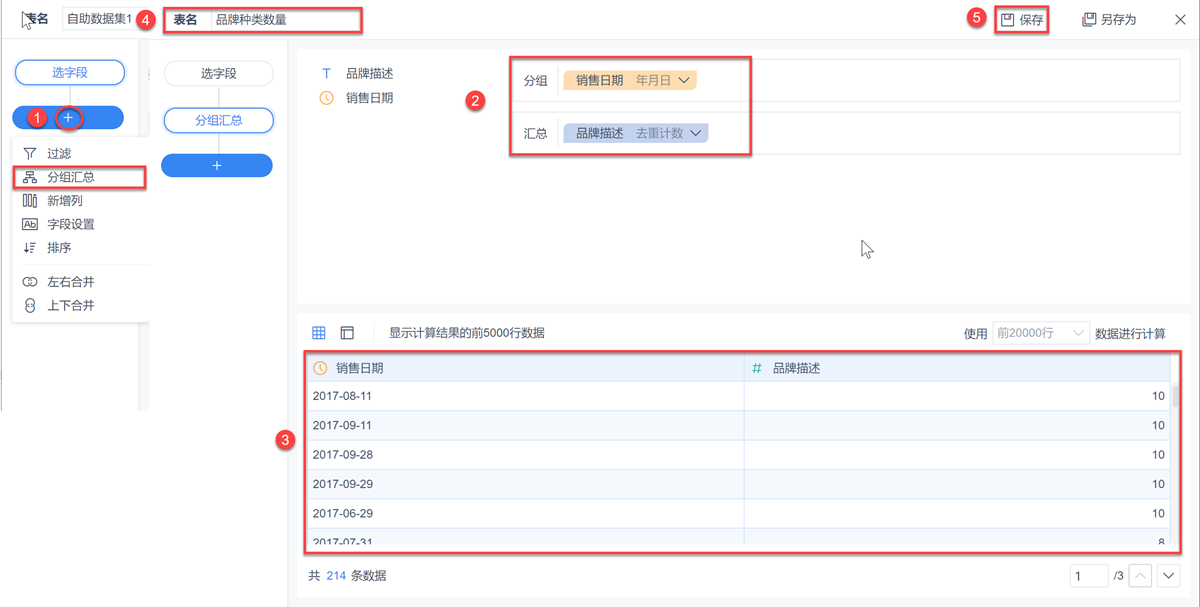
Task: Click the 214 record count
Action: pyautogui.click(x=336, y=576)
